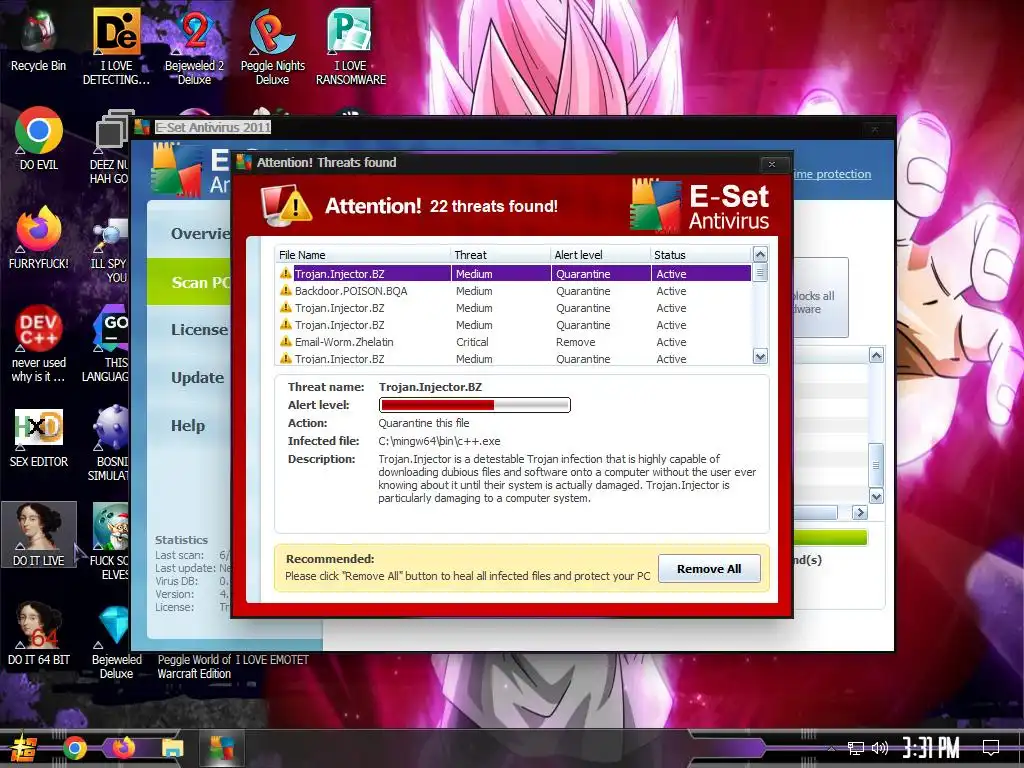Click main window list scroll down arrow

(876, 496)
